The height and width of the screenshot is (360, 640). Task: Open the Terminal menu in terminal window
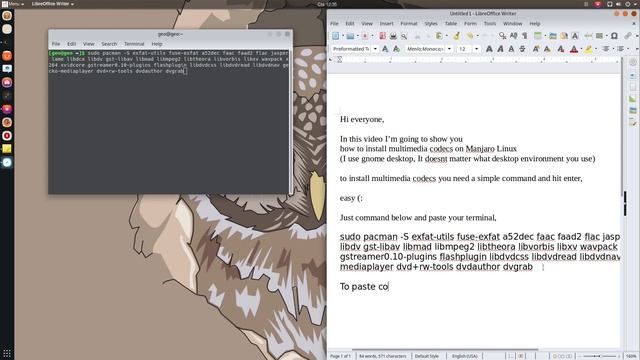pyautogui.click(x=134, y=44)
